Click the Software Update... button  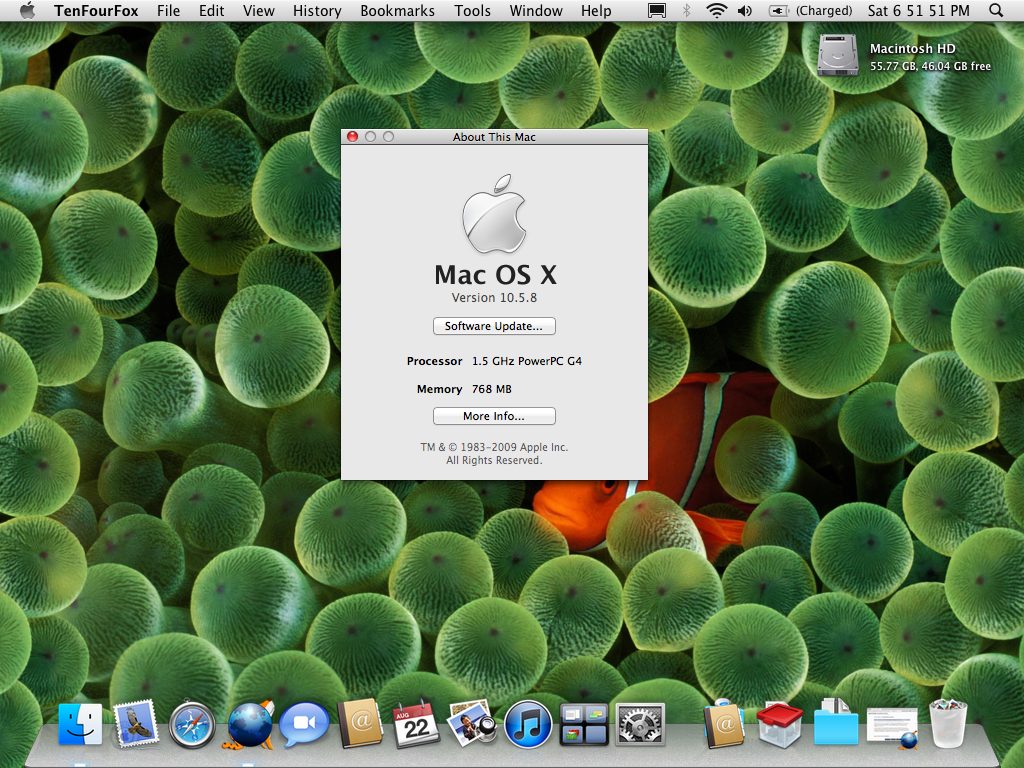coord(494,326)
